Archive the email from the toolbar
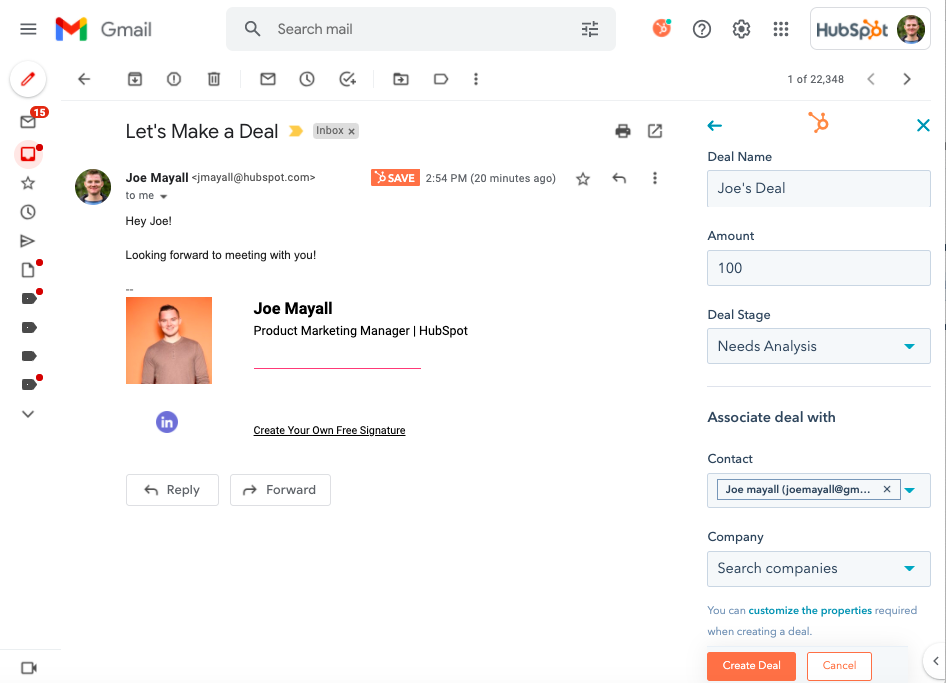946x683 pixels. point(134,79)
